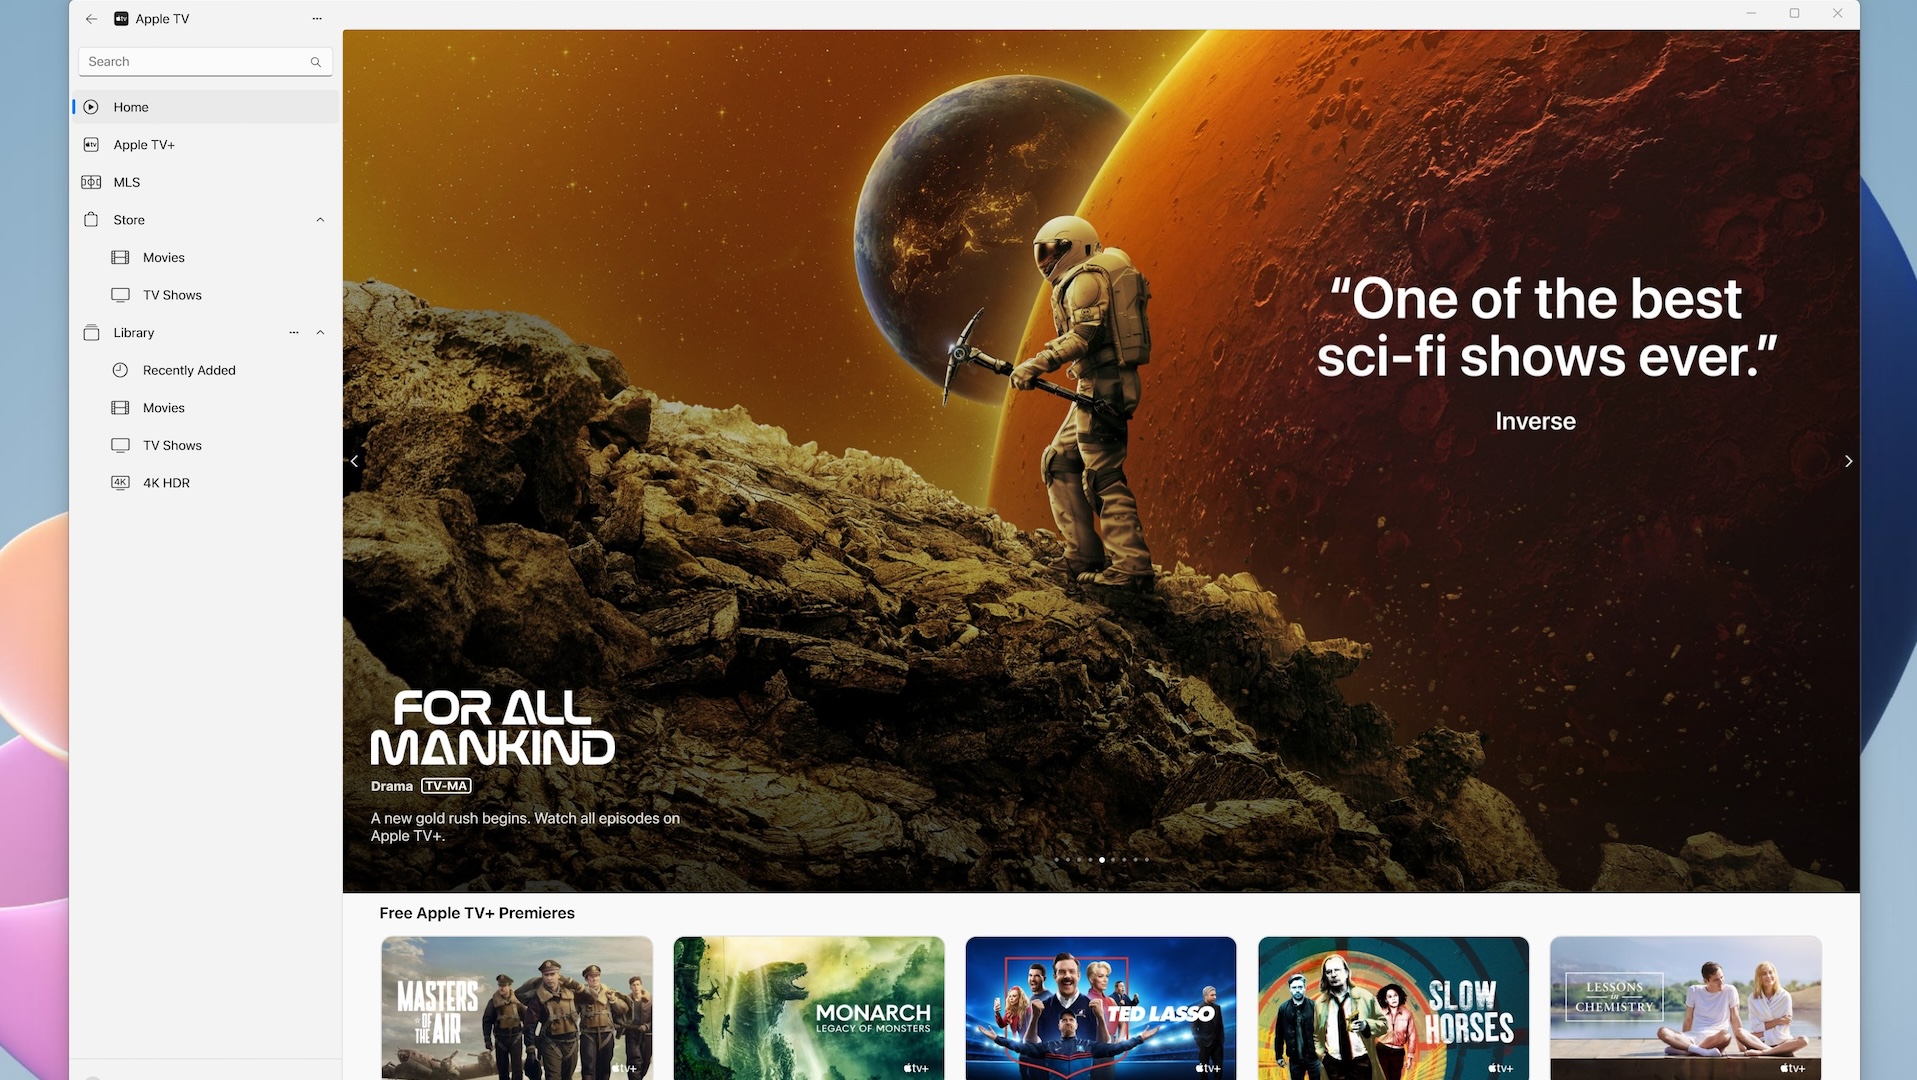The height and width of the screenshot is (1080, 1917).
Task: Open Store TV Shows label
Action: [x=172, y=295]
